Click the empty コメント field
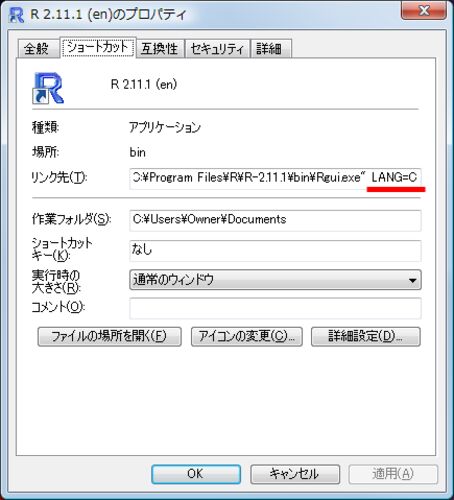 (275, 308)
